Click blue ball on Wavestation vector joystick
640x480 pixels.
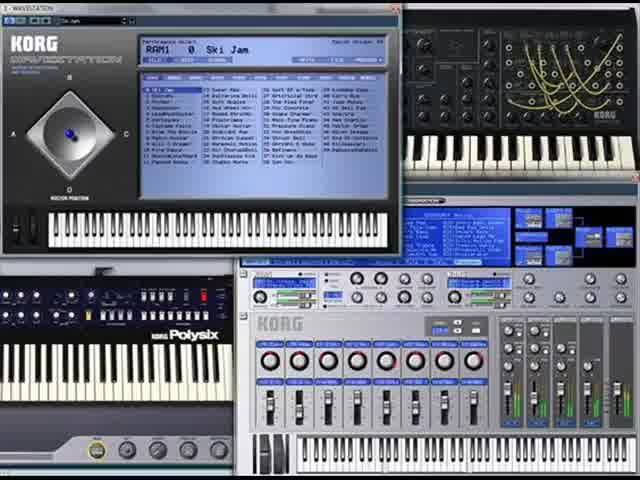(x=71, y=134)
